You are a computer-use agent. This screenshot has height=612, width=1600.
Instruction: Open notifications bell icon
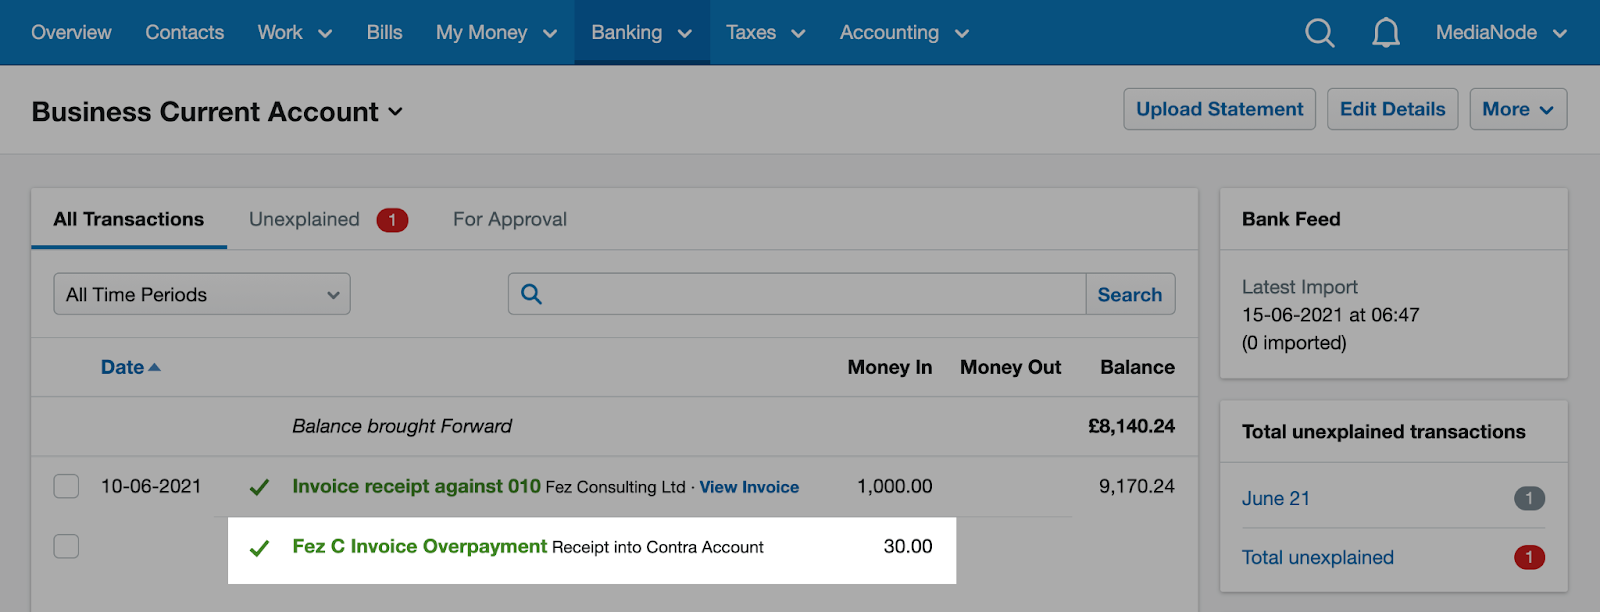click(1385, 33)
